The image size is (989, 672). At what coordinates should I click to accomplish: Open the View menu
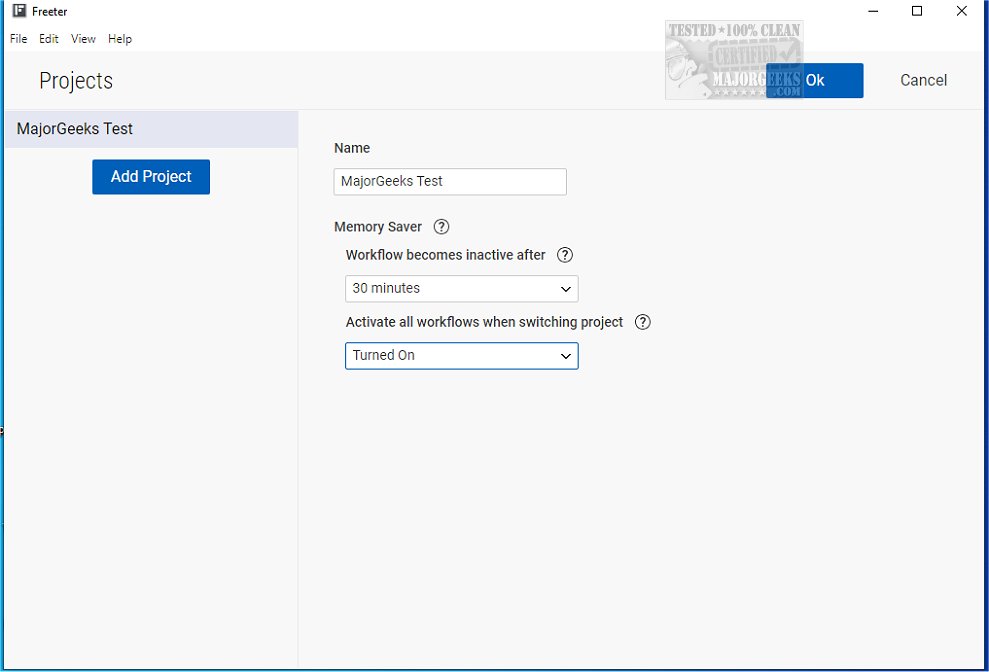(83, 39)
